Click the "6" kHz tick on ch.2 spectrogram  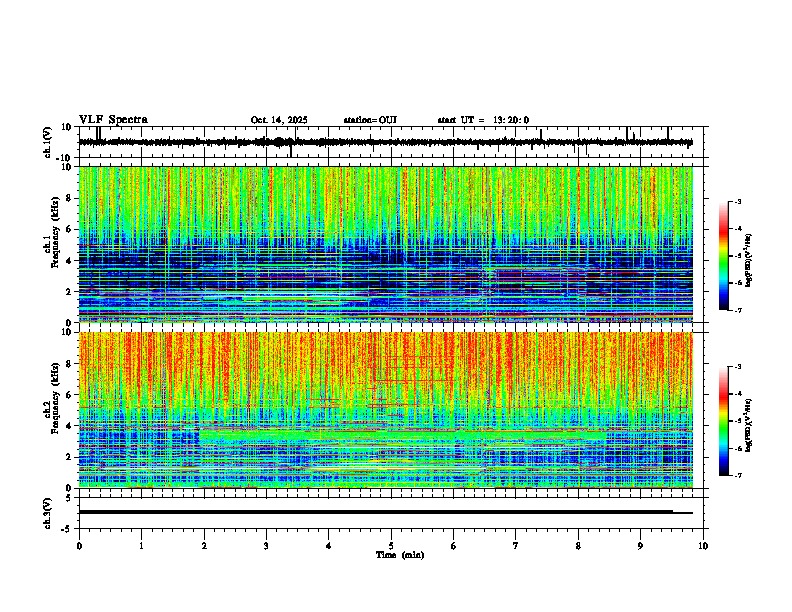click(x=70, y=395)
